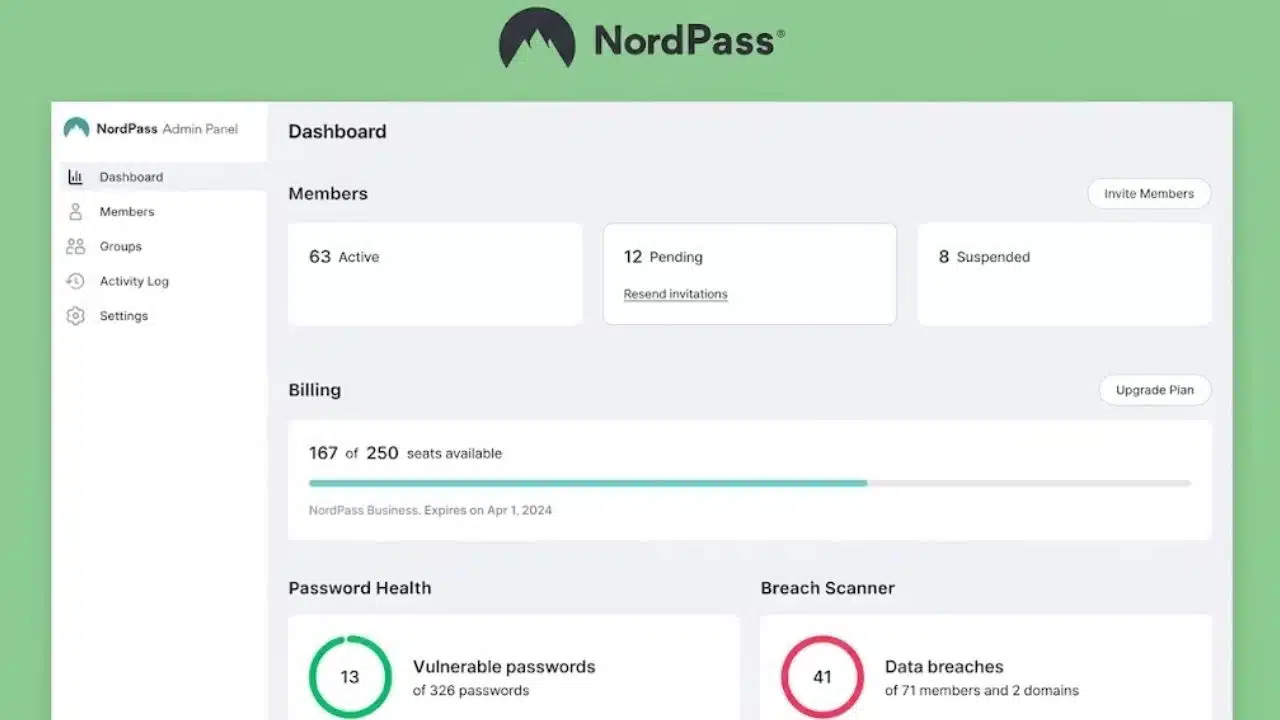Click the Activity Log clock icon
Viewport: 1280px width, 720px height.
coord(75,281)
